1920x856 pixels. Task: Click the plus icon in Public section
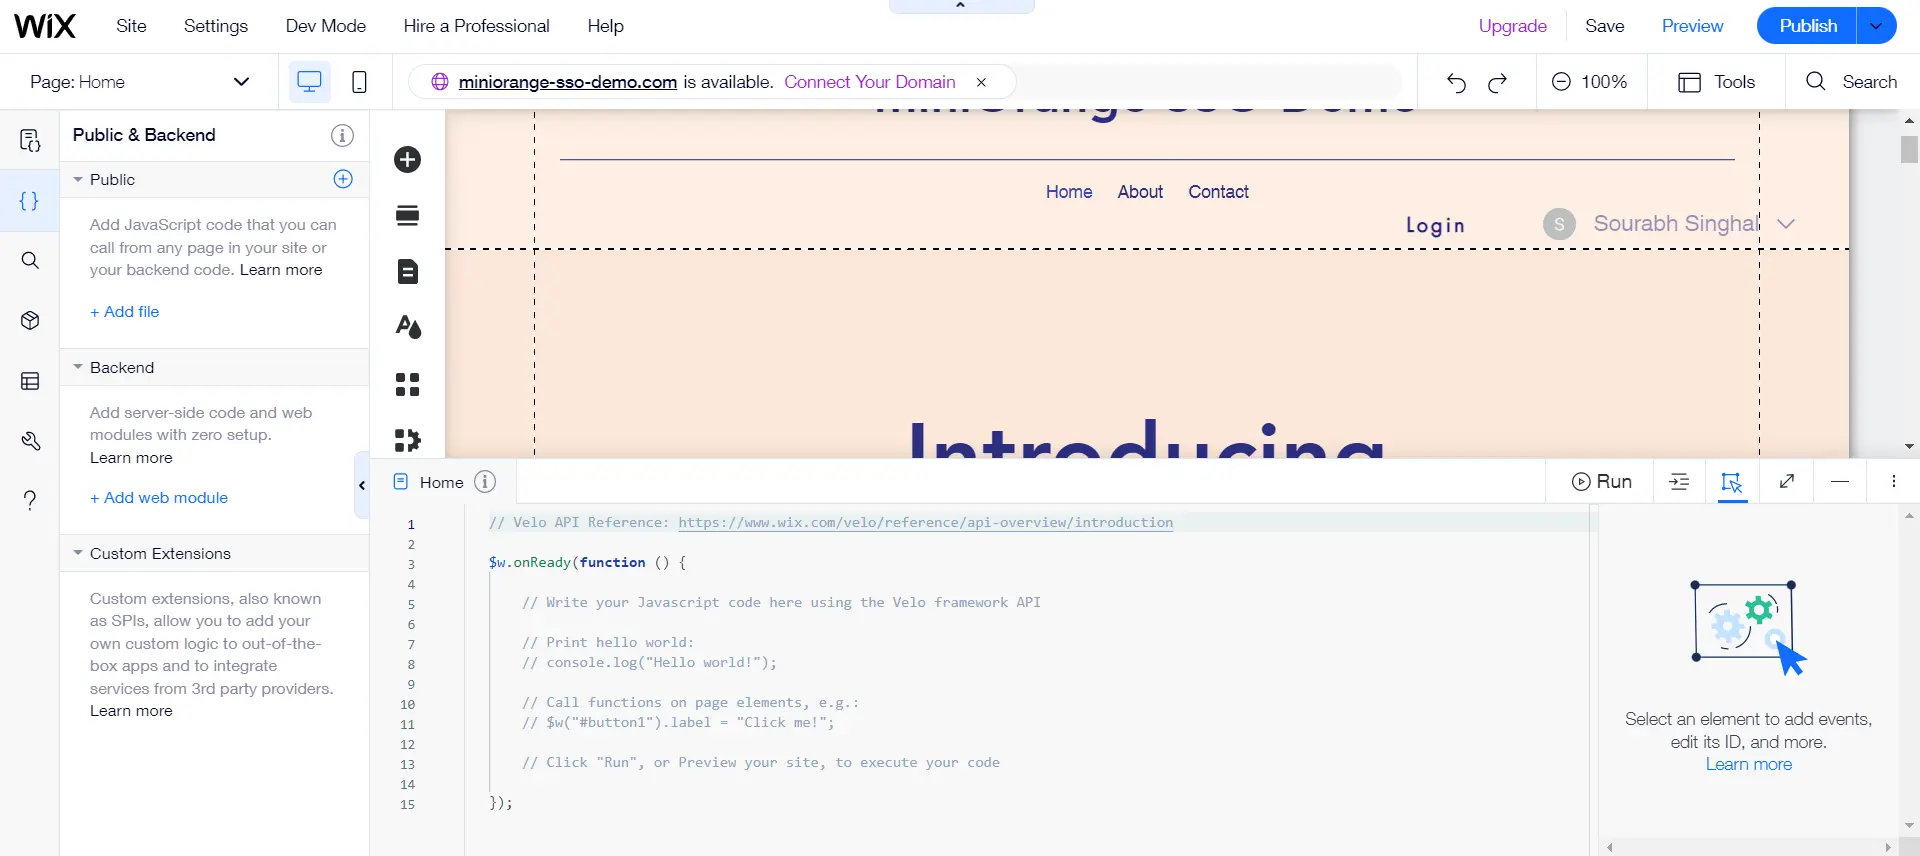(343, 179)
